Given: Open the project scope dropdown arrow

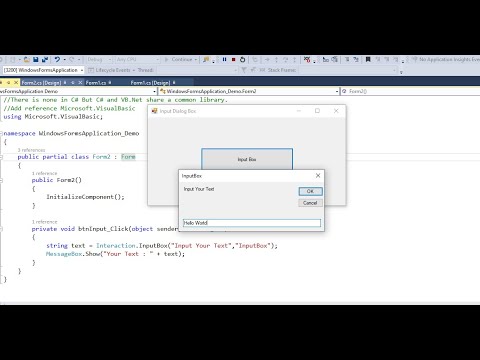Looking at the screenshot, I should pyautogui.click(x=154, y=91).
